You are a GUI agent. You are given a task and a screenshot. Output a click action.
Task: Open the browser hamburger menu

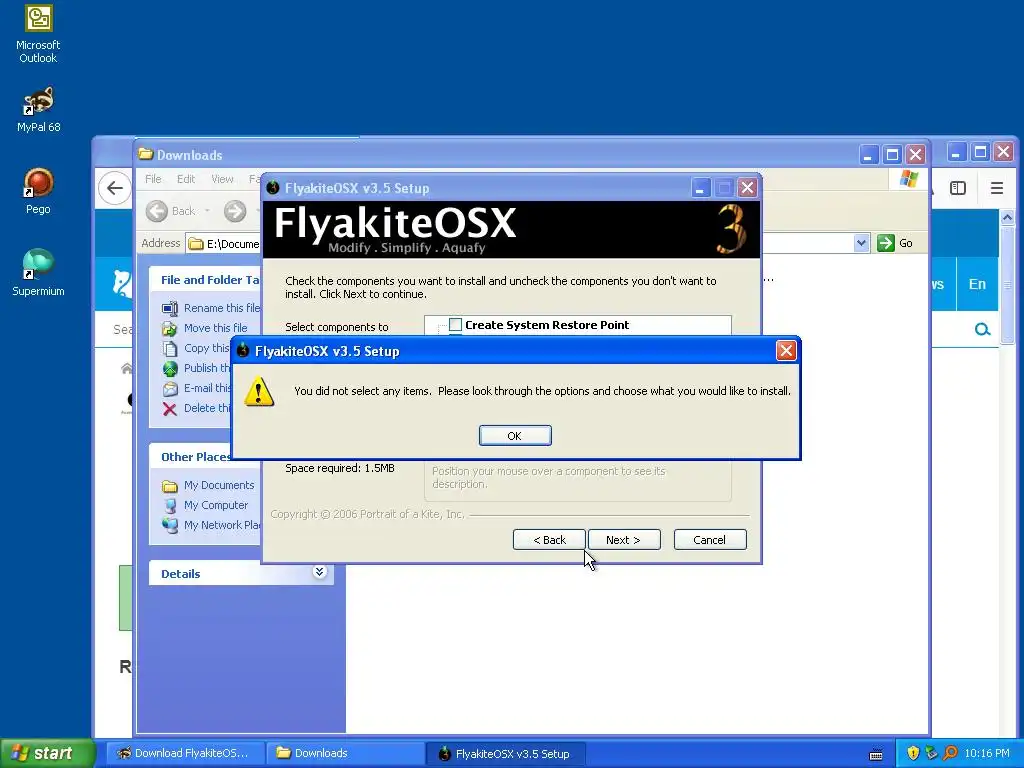(x=997, y=188)
